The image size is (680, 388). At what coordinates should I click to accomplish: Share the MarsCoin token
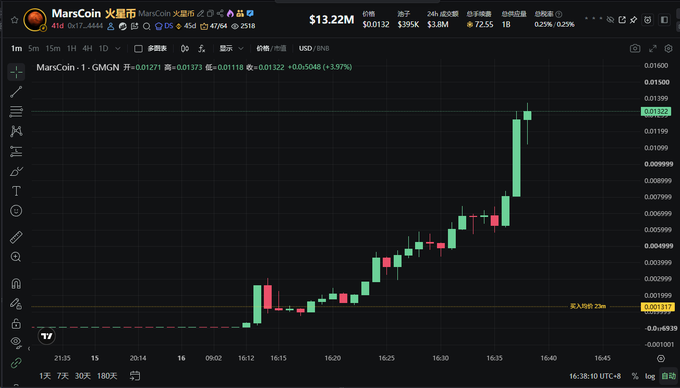220,14
